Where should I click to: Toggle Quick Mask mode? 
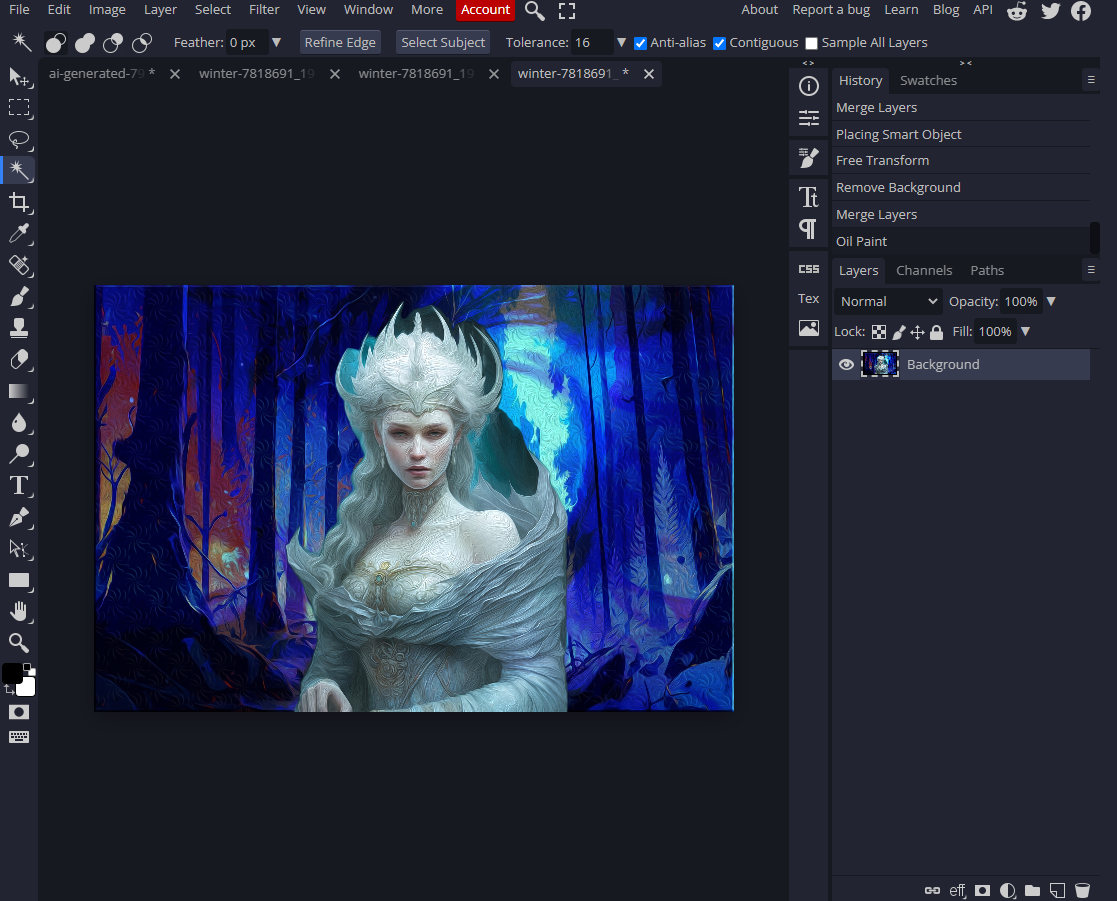click(x=19, y=712)
